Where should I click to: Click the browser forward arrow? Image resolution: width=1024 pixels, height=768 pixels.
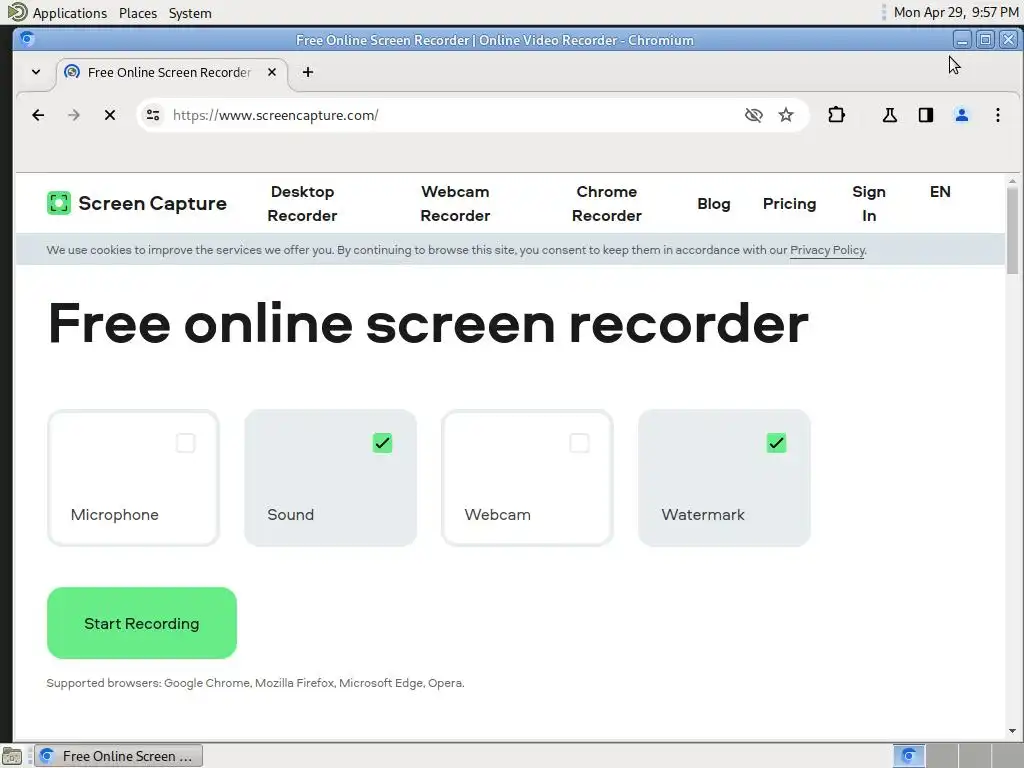click(x=74, y=116)
